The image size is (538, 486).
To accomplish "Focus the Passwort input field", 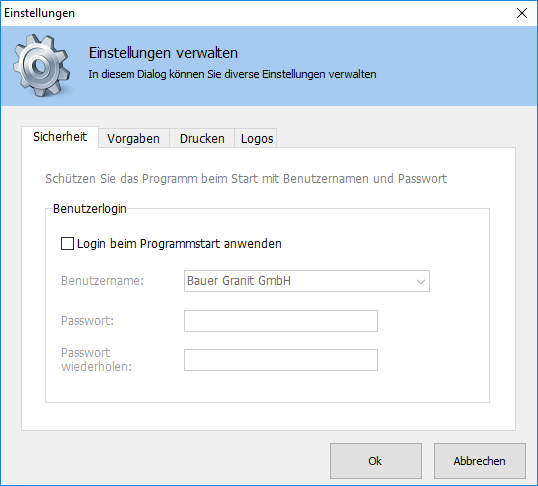I will 281,321.
